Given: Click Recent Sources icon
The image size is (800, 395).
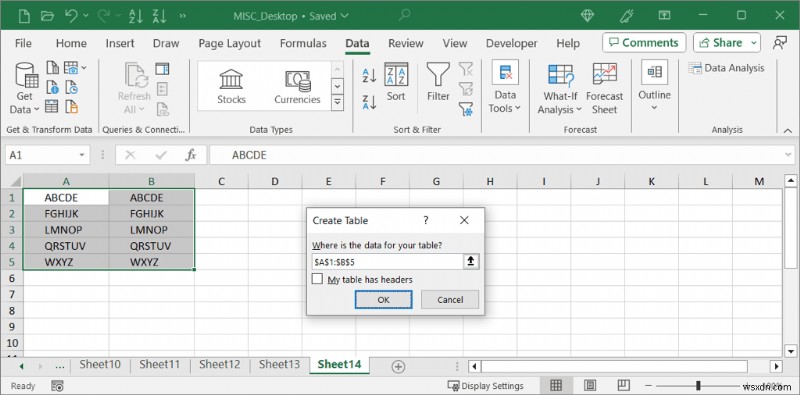Looking at the screenshot, I should pyautogui.click(x=71, y=87).
